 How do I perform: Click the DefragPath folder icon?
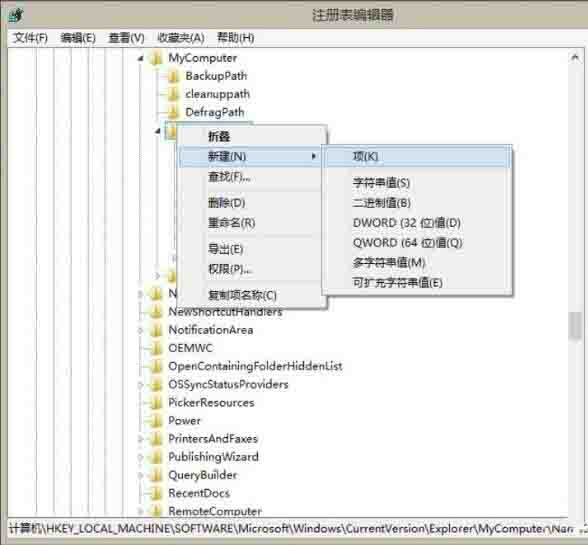click(x=173, y=113)
